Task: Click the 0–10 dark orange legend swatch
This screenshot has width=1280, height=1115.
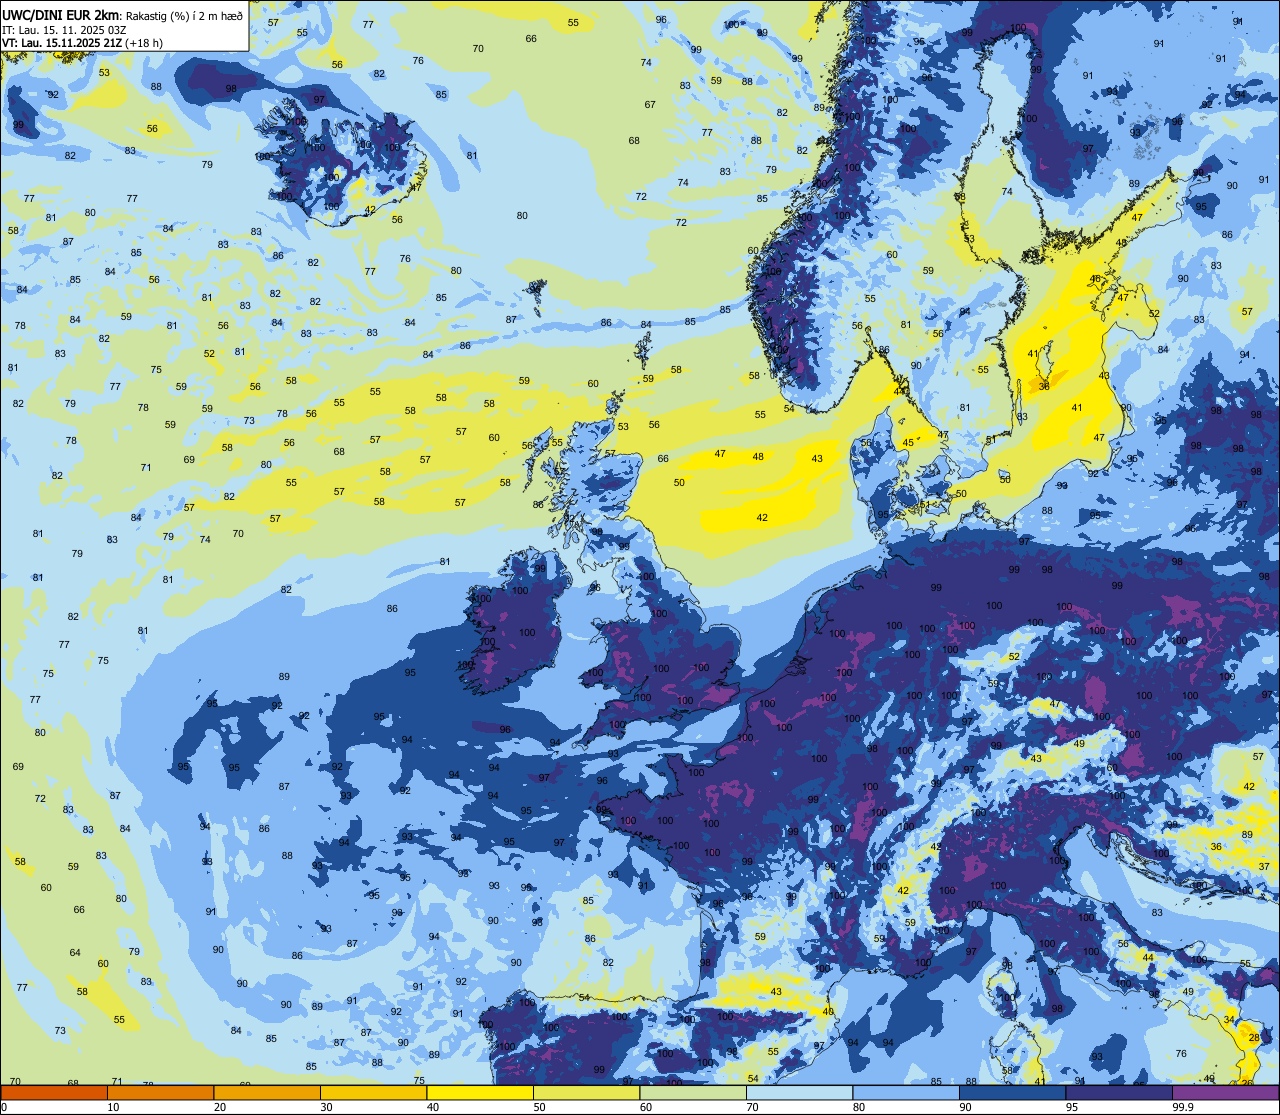Action: (x=54, y=1093)
